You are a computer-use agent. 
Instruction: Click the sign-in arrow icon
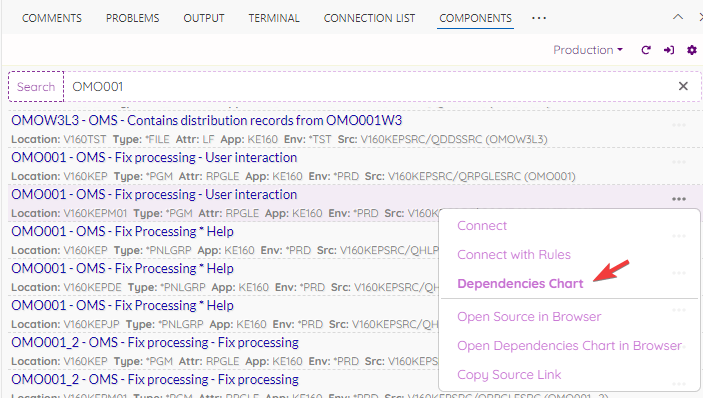tap(669, 50)
